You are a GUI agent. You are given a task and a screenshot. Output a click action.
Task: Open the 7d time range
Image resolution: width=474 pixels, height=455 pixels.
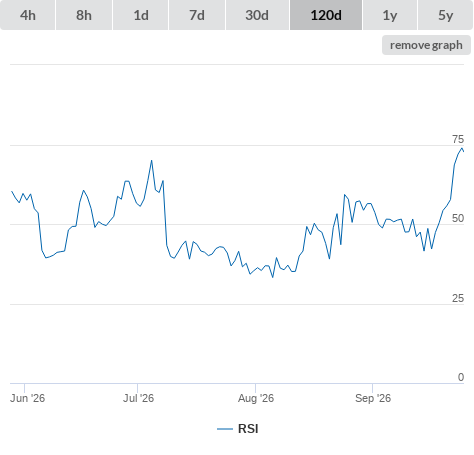(x=197, y=15)
